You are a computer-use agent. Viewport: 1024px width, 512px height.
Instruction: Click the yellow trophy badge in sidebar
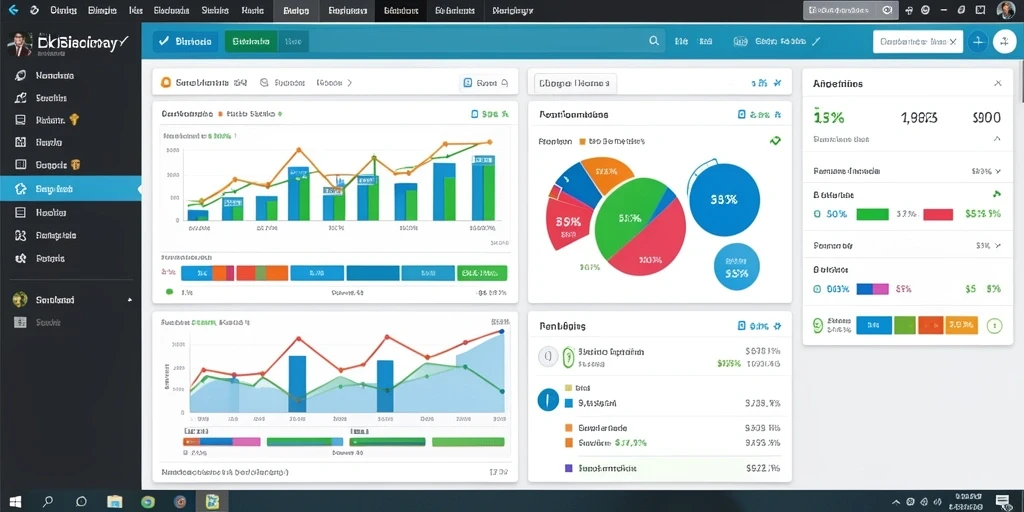[x=74, y=120]
